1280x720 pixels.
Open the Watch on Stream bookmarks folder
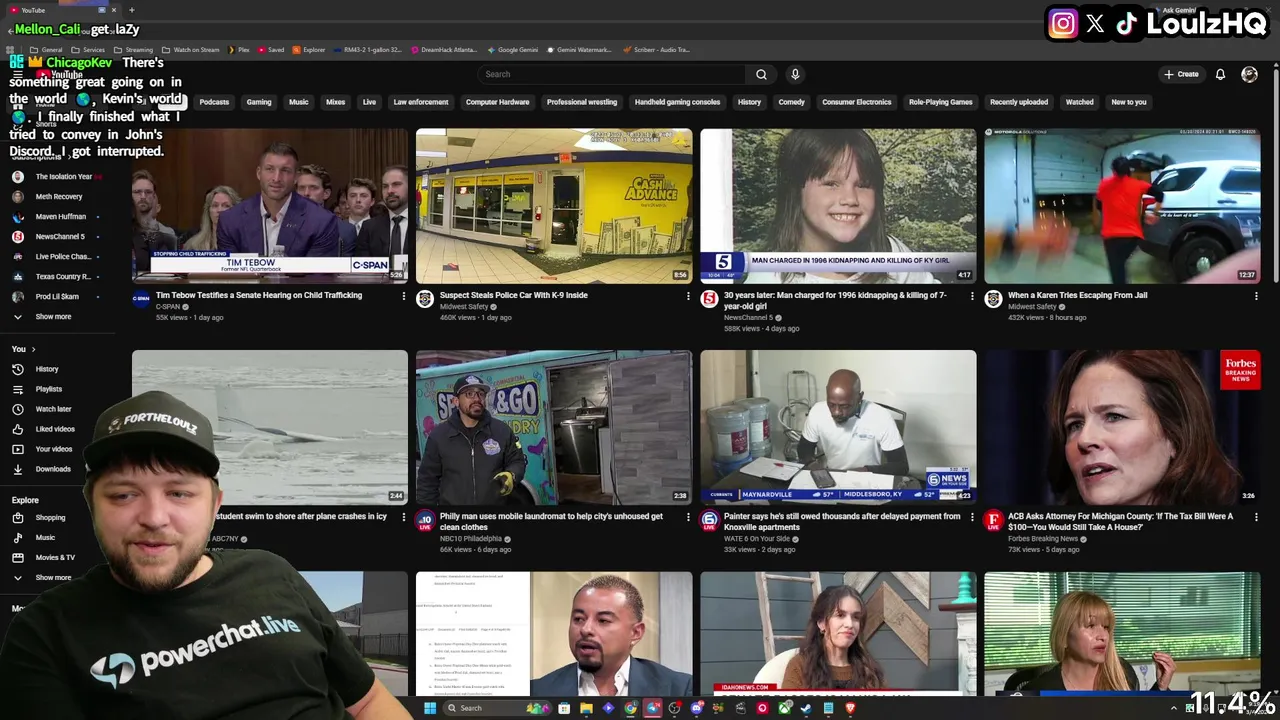191,49
